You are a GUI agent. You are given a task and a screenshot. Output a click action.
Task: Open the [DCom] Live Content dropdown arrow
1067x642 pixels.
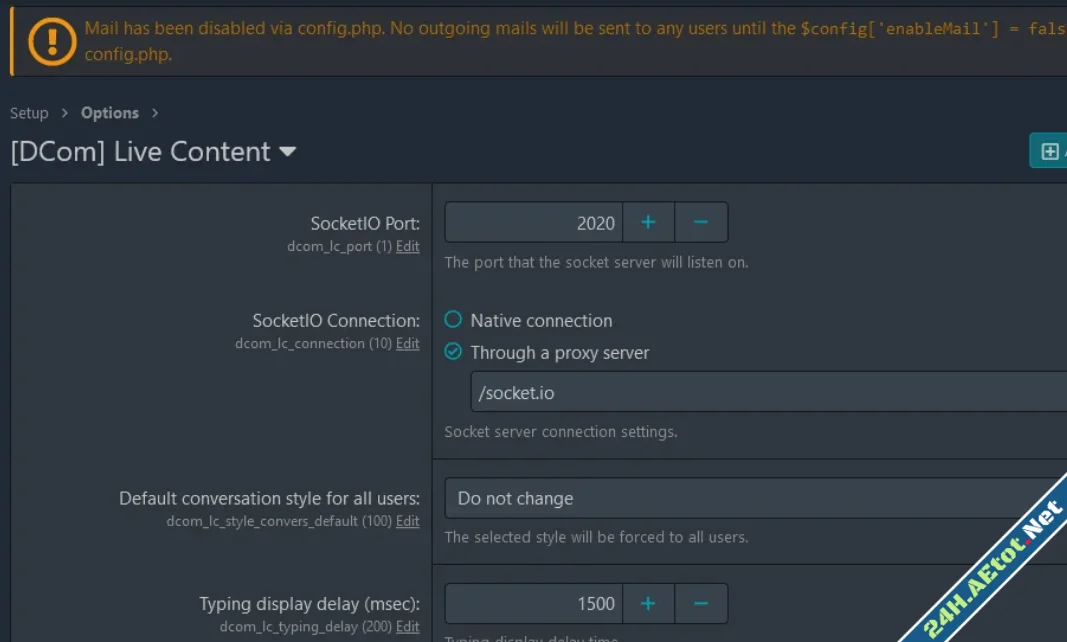pos(288,152)
